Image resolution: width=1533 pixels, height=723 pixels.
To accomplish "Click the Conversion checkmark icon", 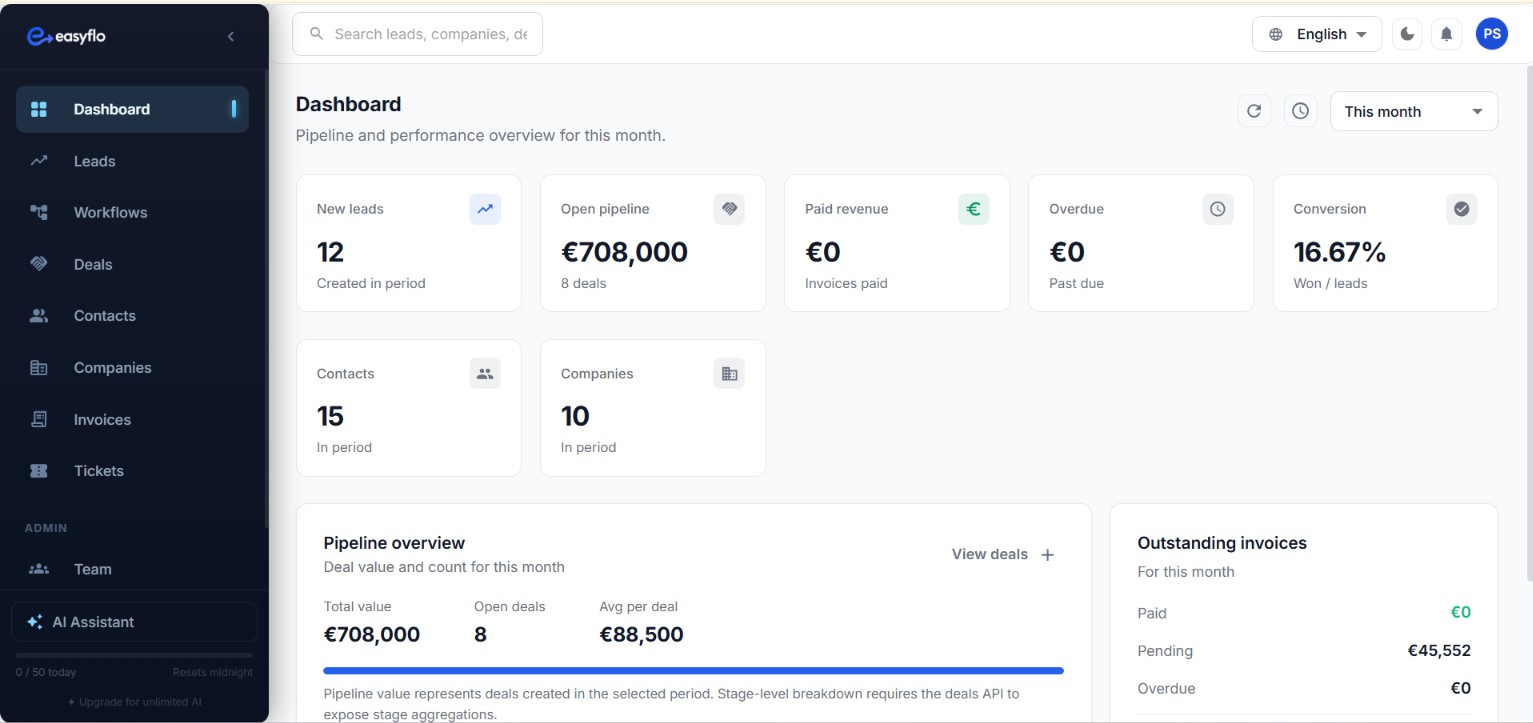I will [1461, 209].
